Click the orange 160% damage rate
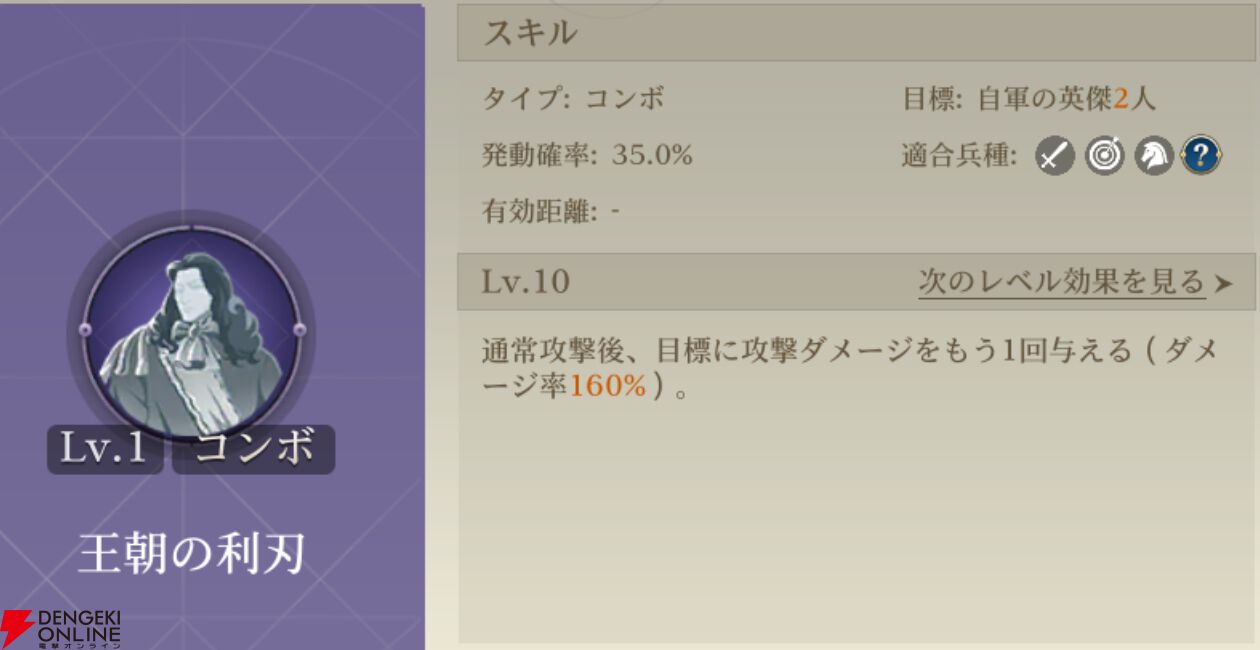The image size is (1260, 650). coord(607,386)
